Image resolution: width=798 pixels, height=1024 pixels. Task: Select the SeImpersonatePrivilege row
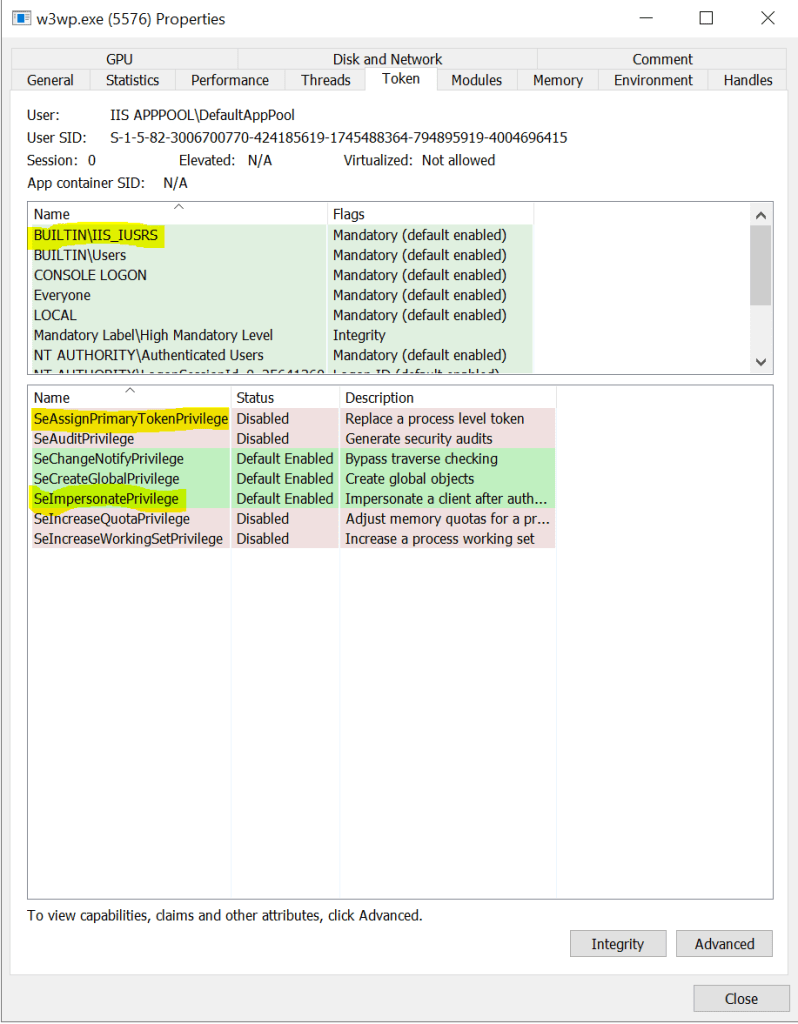[x=106, y=499]
